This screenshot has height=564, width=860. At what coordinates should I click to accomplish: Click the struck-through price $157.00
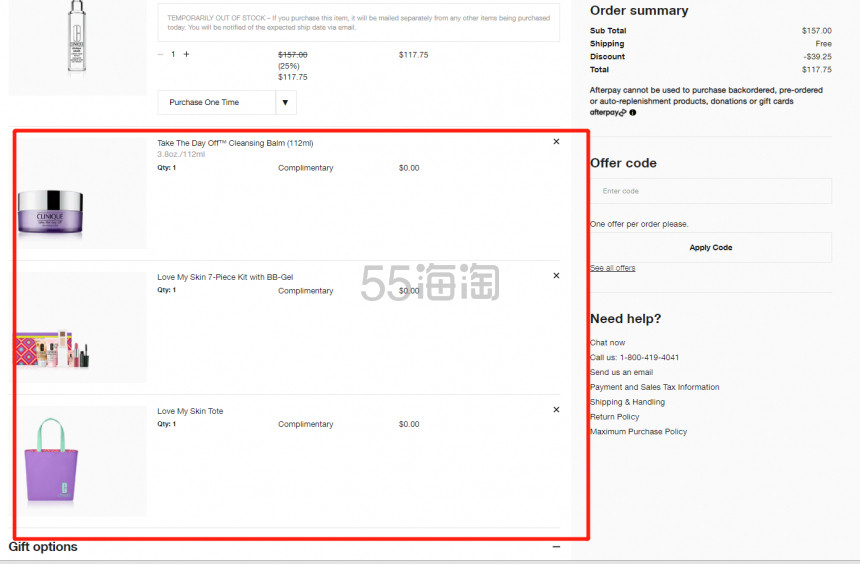[293, 55]
